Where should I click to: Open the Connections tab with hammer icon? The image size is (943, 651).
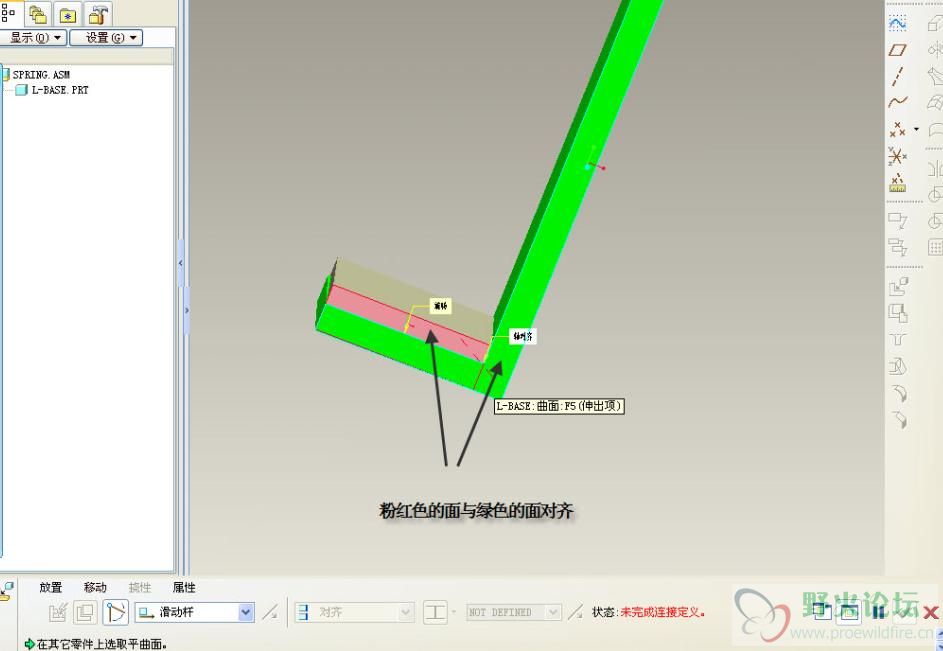(97, 14)
